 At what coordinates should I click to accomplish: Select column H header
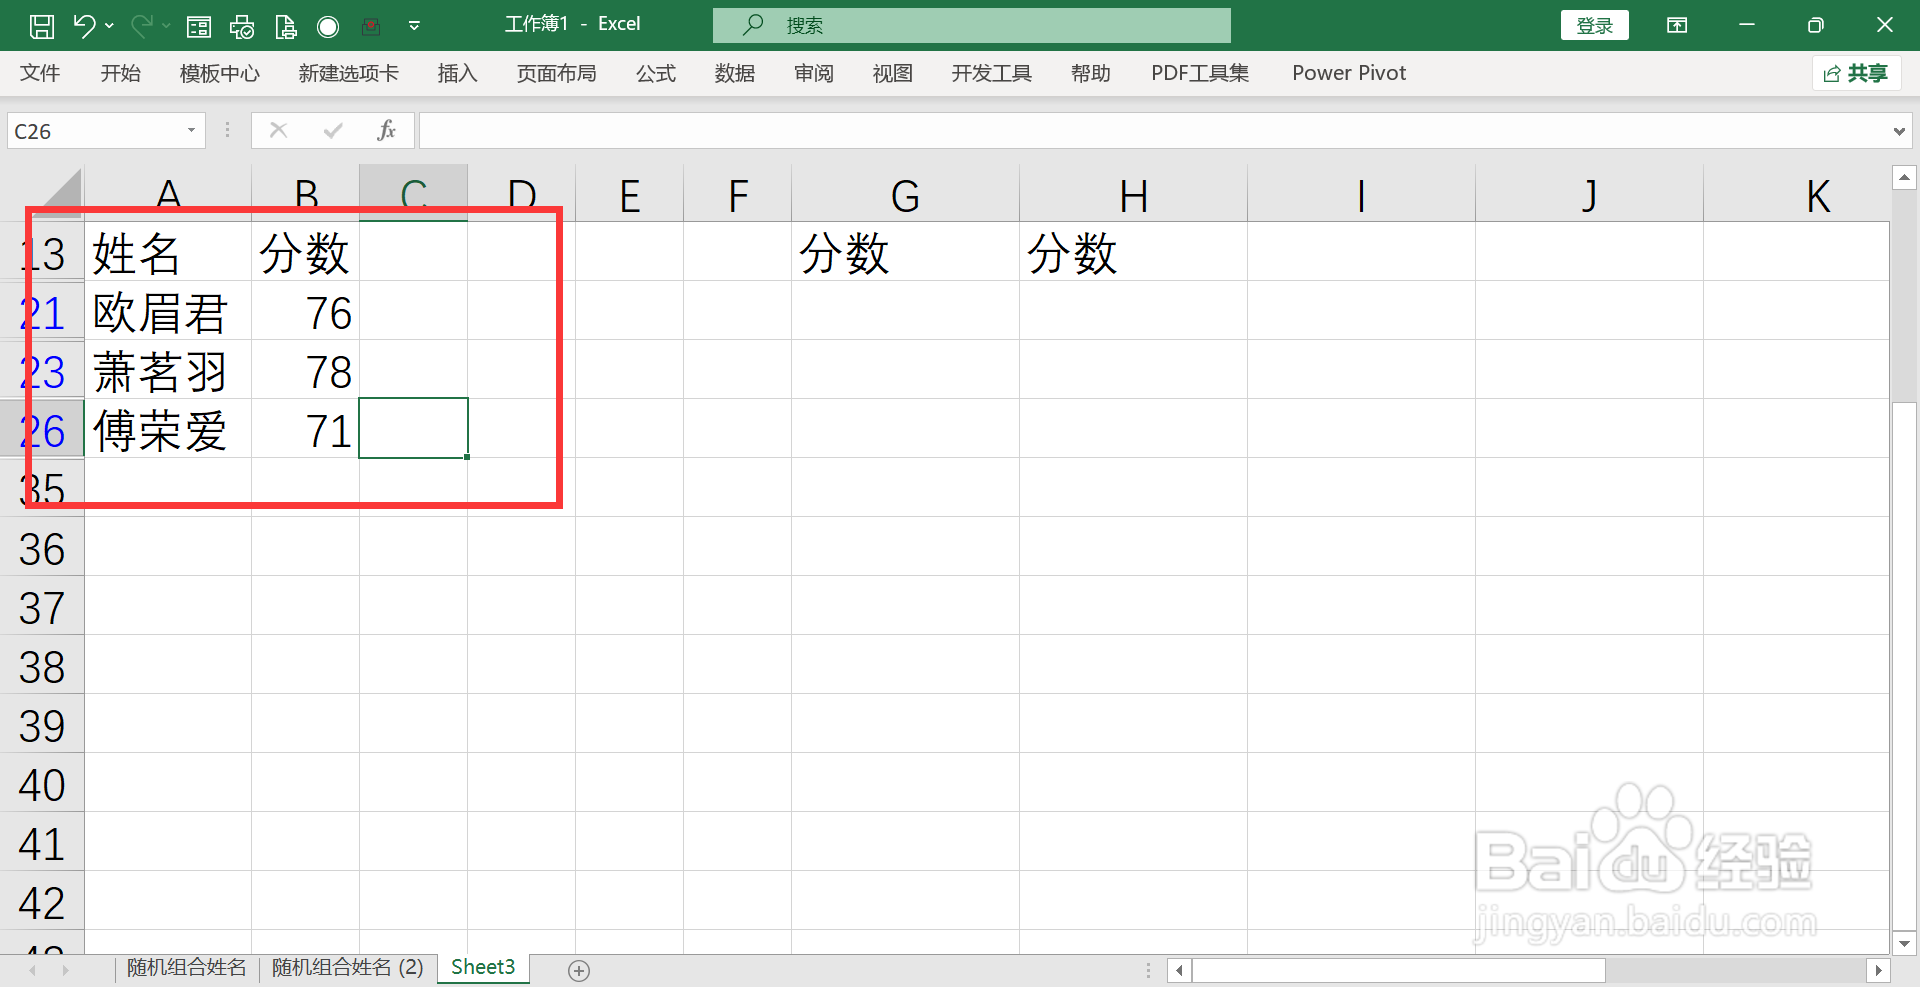(1133, 194)
